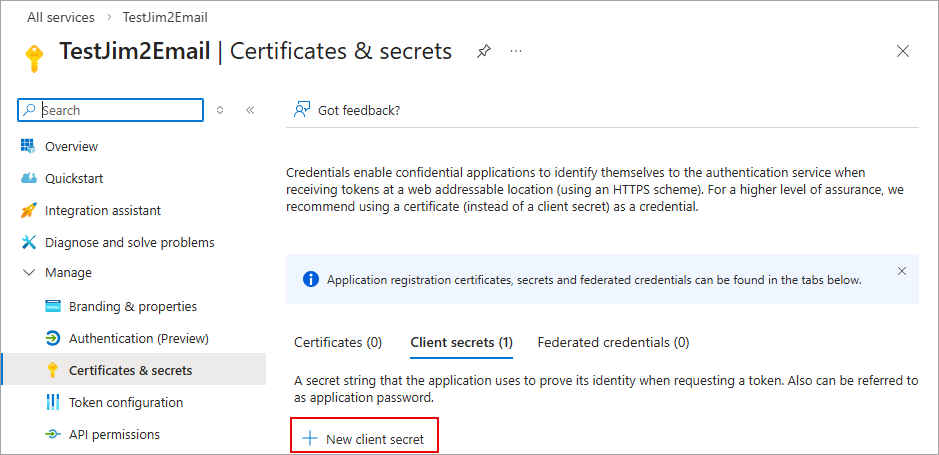Viewport: 939px width, 455px height.
Task: Switch to the Federated credentials (0) tab
Action: pos(613,342)
